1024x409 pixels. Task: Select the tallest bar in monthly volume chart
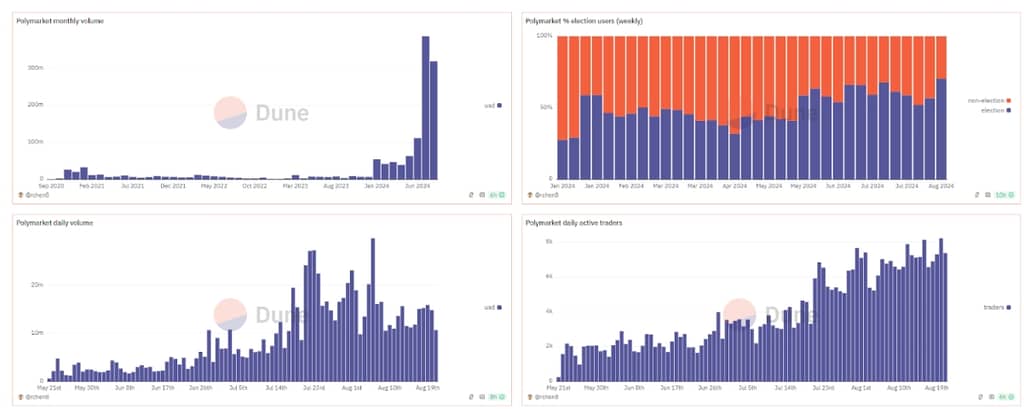click(x=425, y=108)
